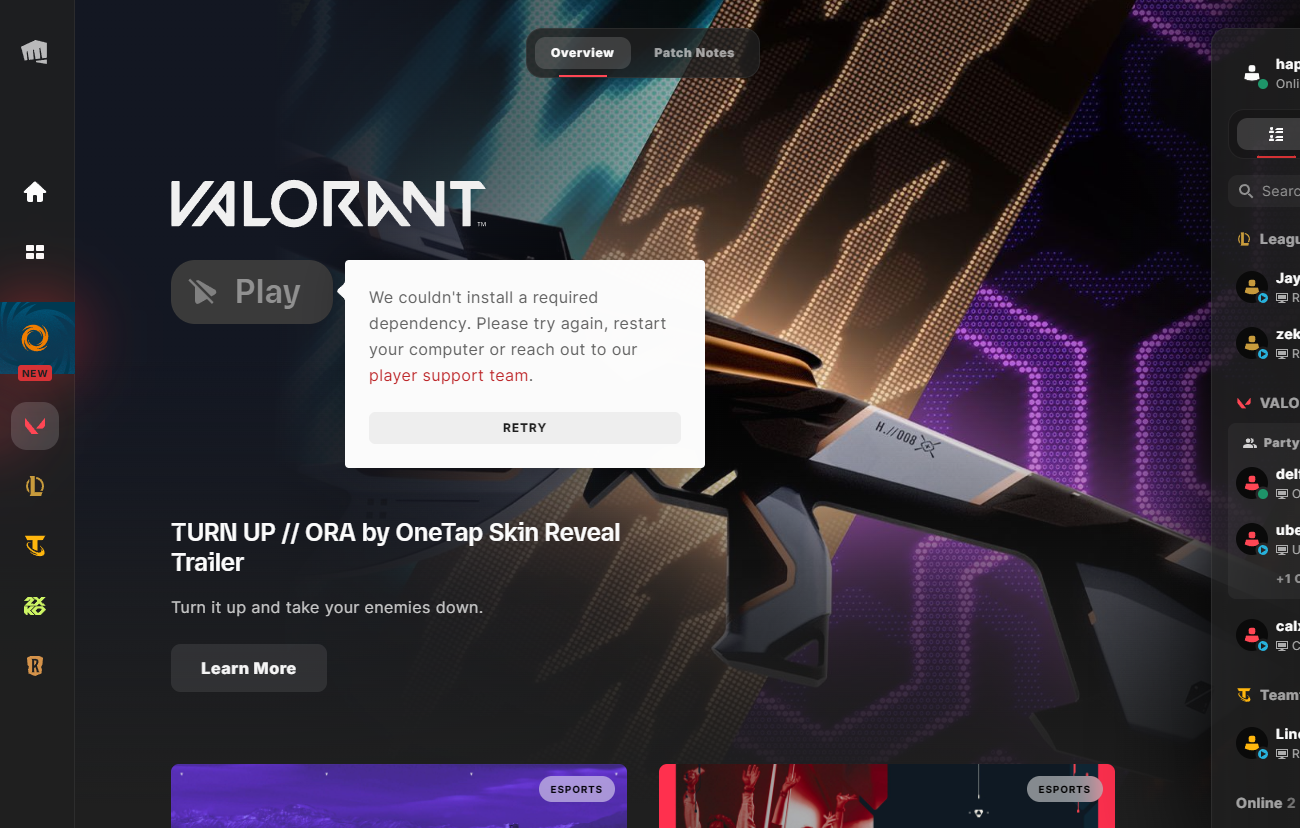1300x828 pixels.
Task: Click the friends search field
Action: pyautogui.click(x=1264, y=191)
